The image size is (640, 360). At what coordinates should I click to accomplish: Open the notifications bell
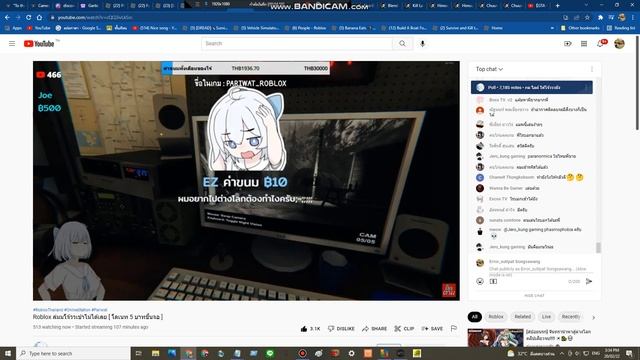click(601, 43)
